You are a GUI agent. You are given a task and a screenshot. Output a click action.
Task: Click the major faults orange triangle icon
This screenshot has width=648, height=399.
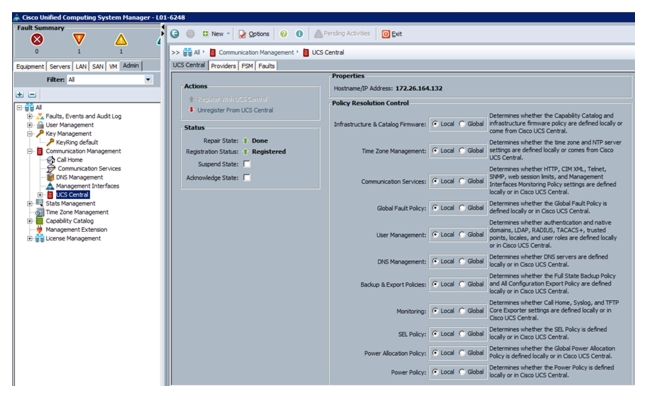(79, 39)
